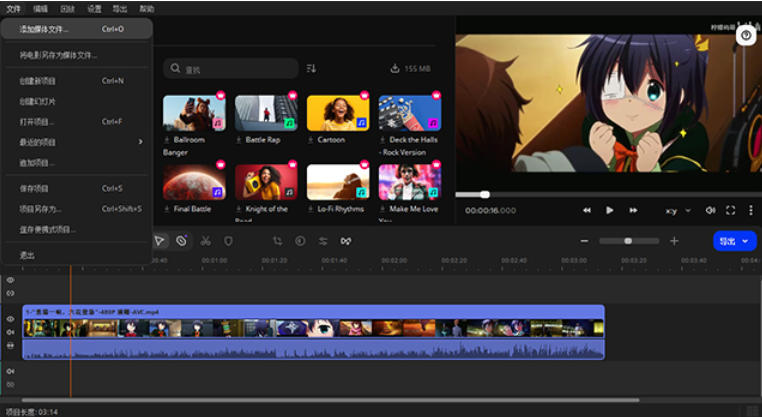Open clip properties sliders icon
Viewport: 762px width, 417px height.
click(x=323, y=241)
